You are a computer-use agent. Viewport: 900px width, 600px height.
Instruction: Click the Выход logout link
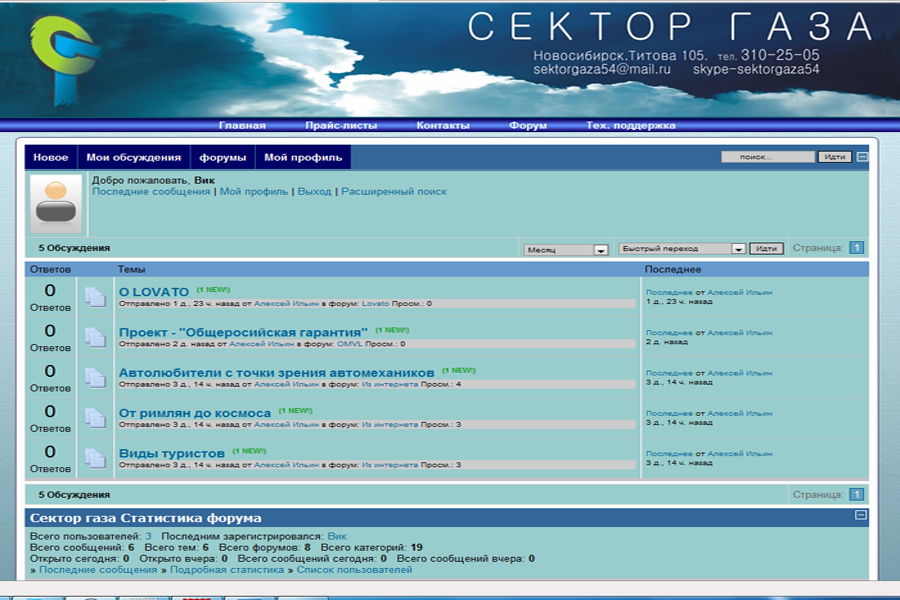(314, 191)
